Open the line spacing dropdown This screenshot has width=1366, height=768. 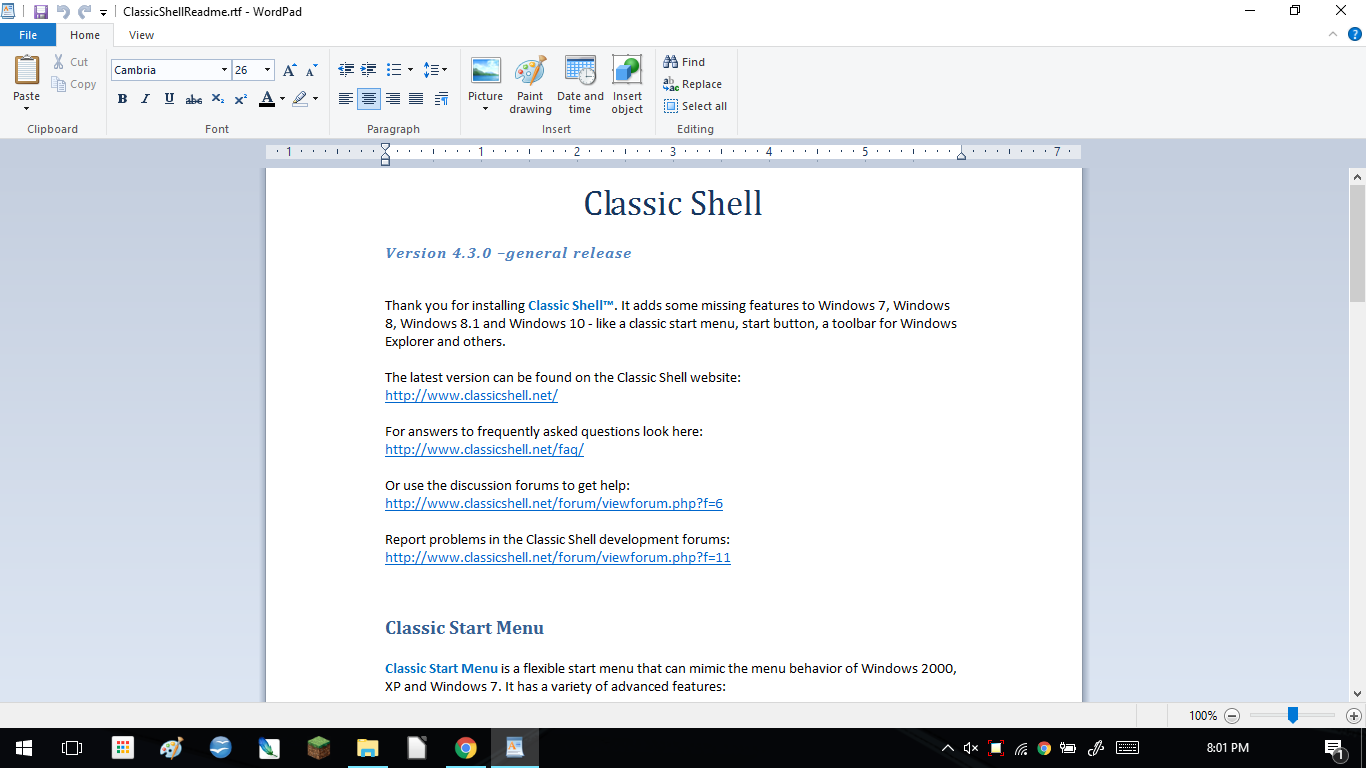click(435, 70)
